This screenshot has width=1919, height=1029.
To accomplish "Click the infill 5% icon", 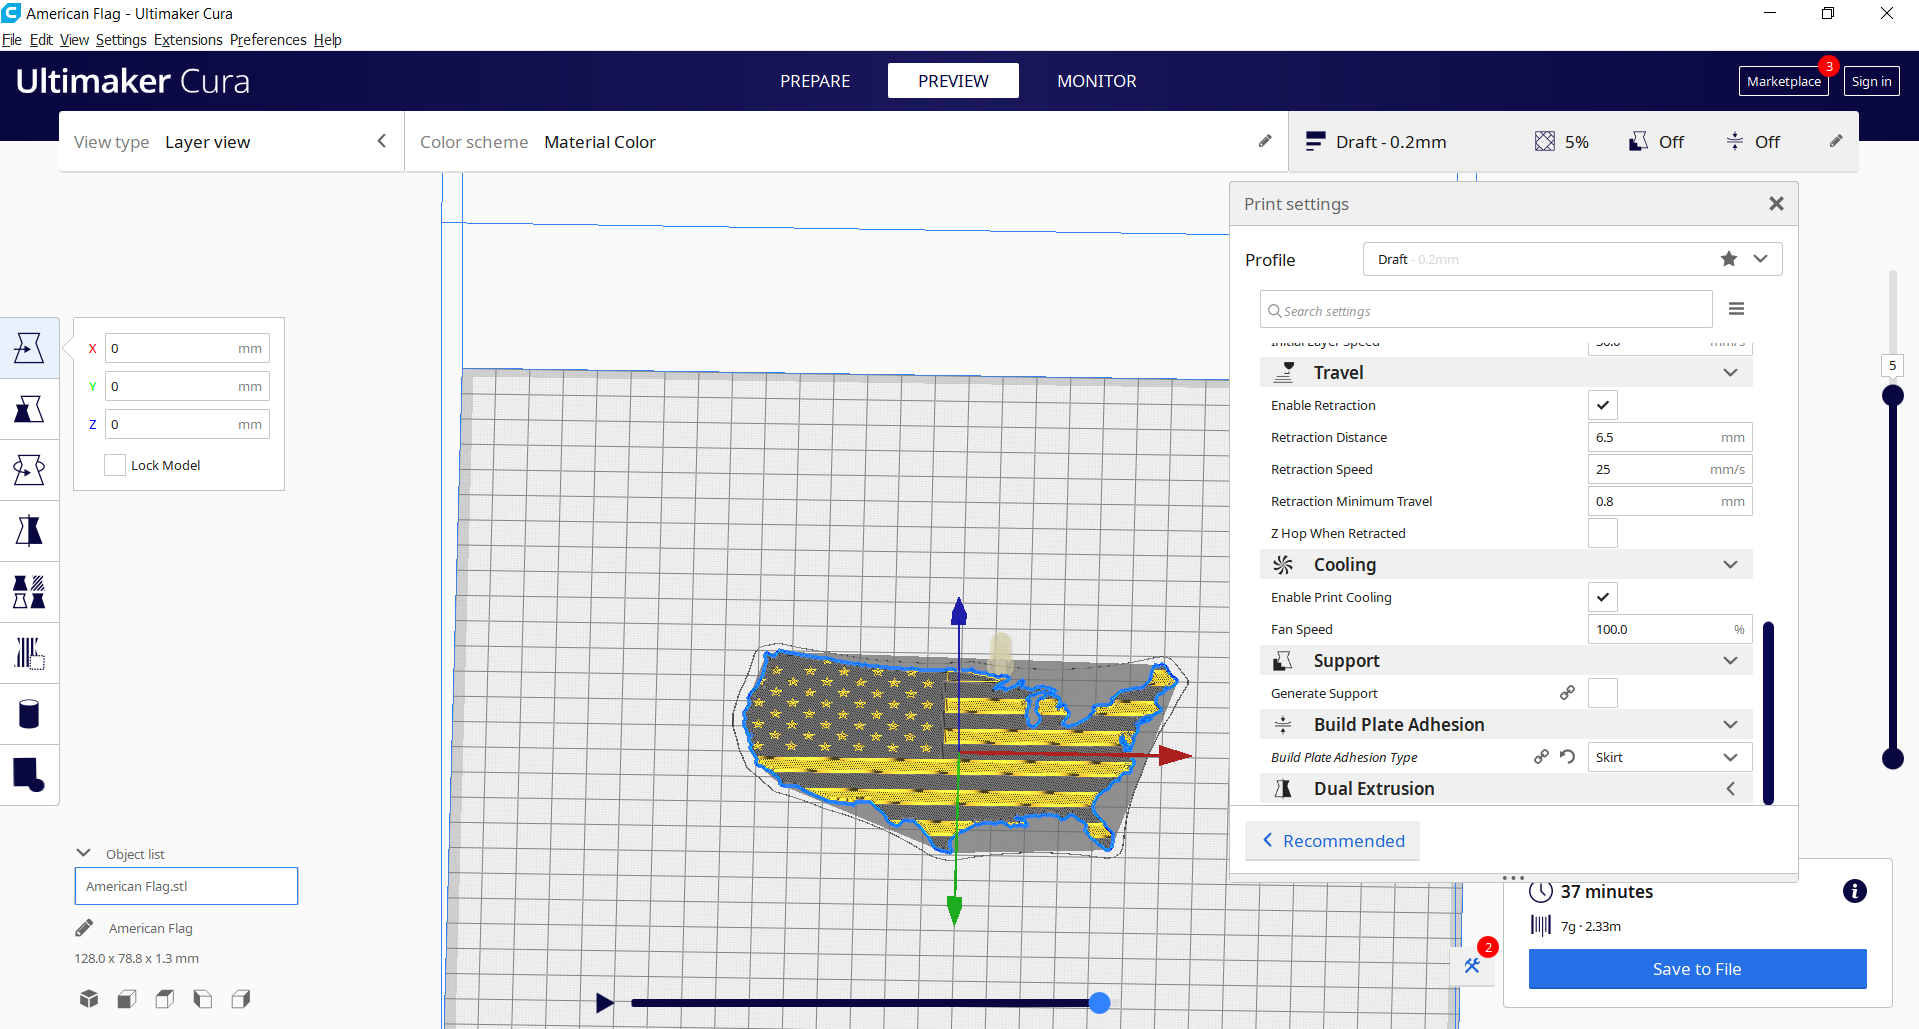I will point(1545,141).
